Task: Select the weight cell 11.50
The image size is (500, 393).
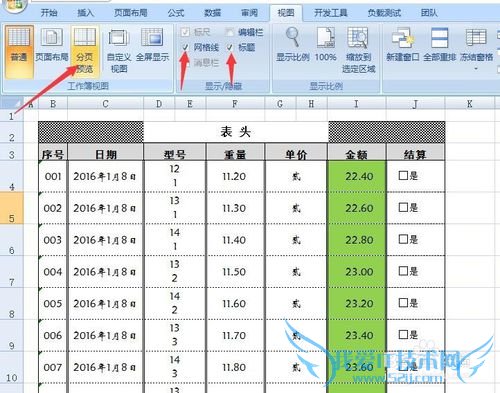Action: tap(235, 272)
